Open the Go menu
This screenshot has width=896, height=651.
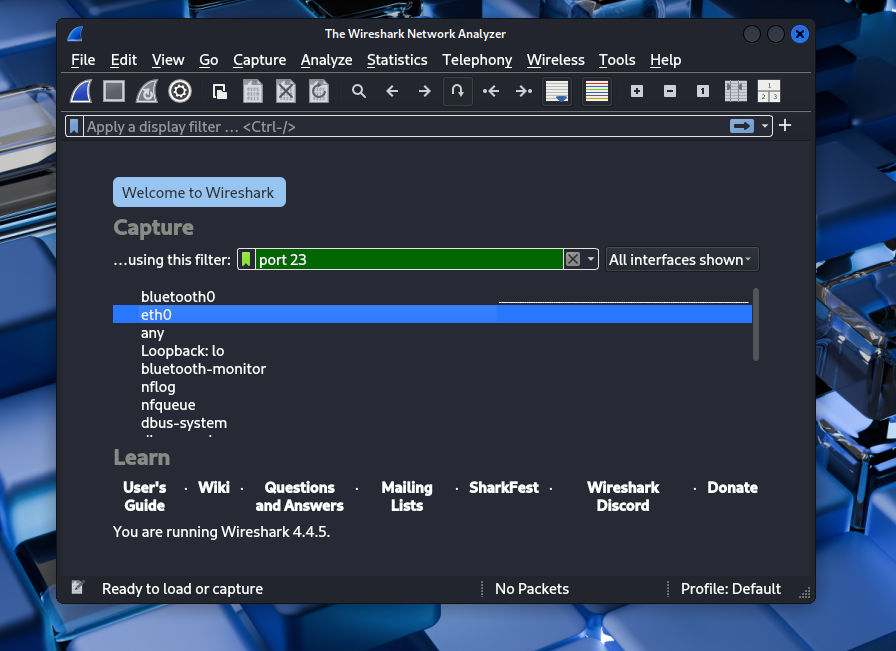(x=209, y=60)
